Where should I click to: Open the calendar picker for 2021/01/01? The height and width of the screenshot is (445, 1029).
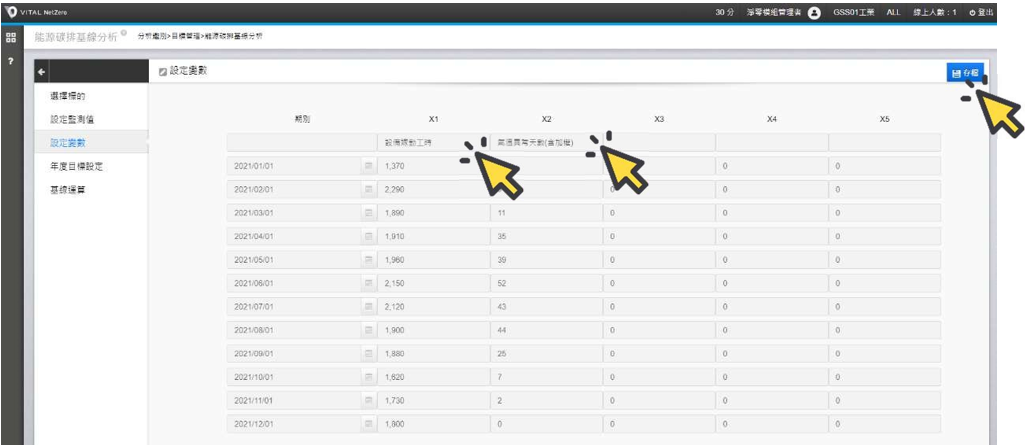[367, 164]
